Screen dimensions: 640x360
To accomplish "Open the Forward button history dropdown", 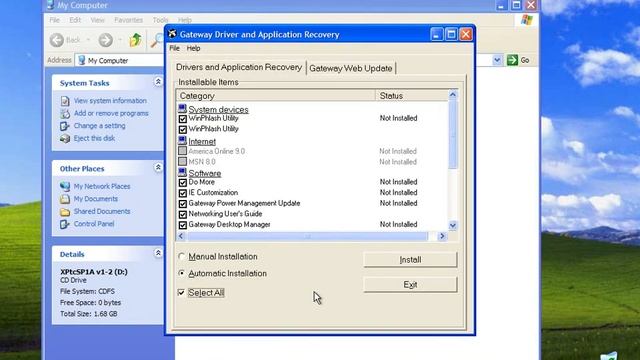I will (120, 40).
